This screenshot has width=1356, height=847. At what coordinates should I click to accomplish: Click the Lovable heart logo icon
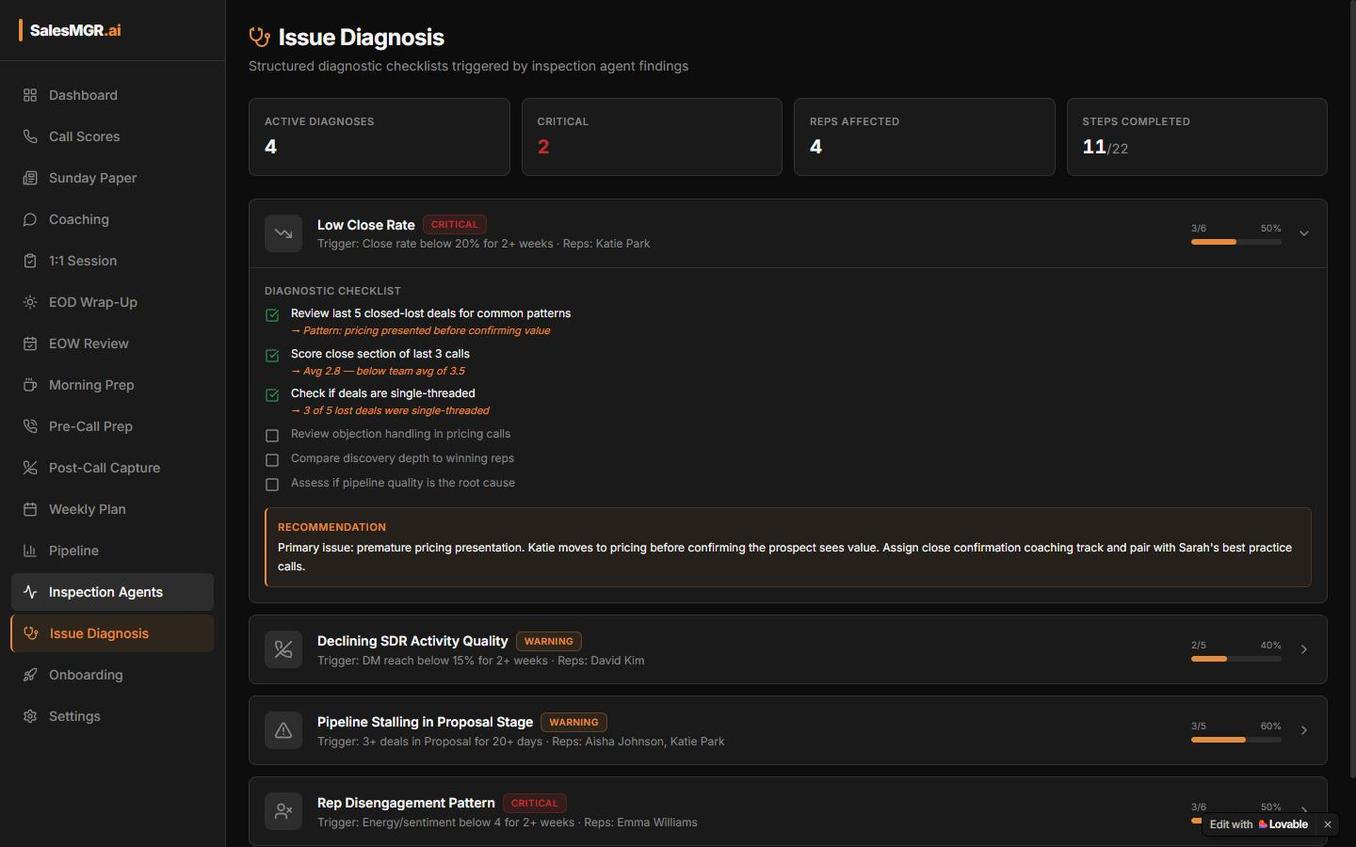coord(1263,825)
